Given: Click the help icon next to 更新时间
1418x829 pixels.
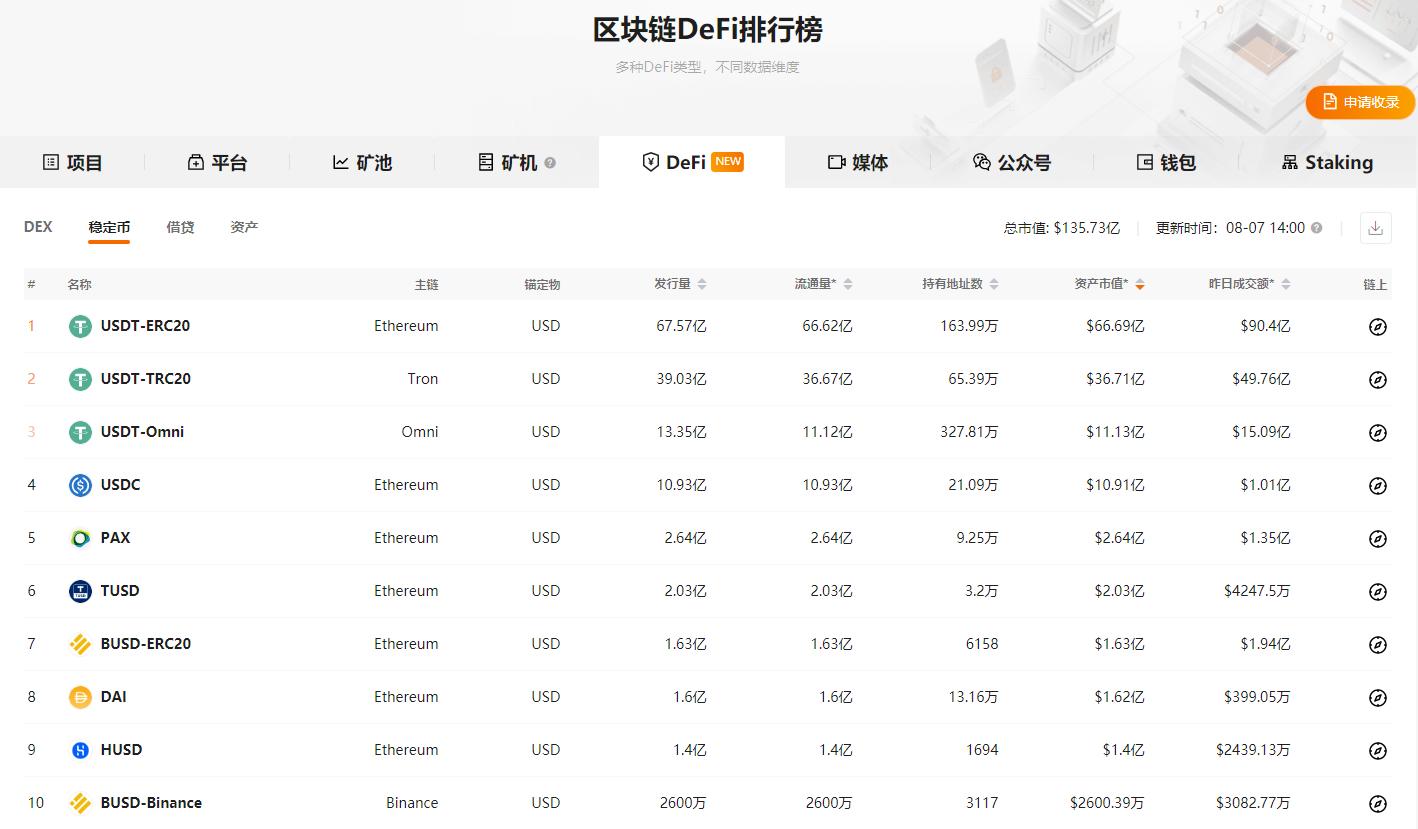Looking at the screenshot, I should [x=1317, y=227].
